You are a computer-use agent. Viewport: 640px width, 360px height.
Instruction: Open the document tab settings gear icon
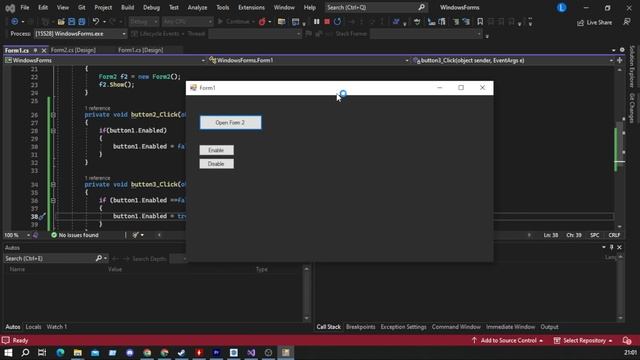coord(622,50)
